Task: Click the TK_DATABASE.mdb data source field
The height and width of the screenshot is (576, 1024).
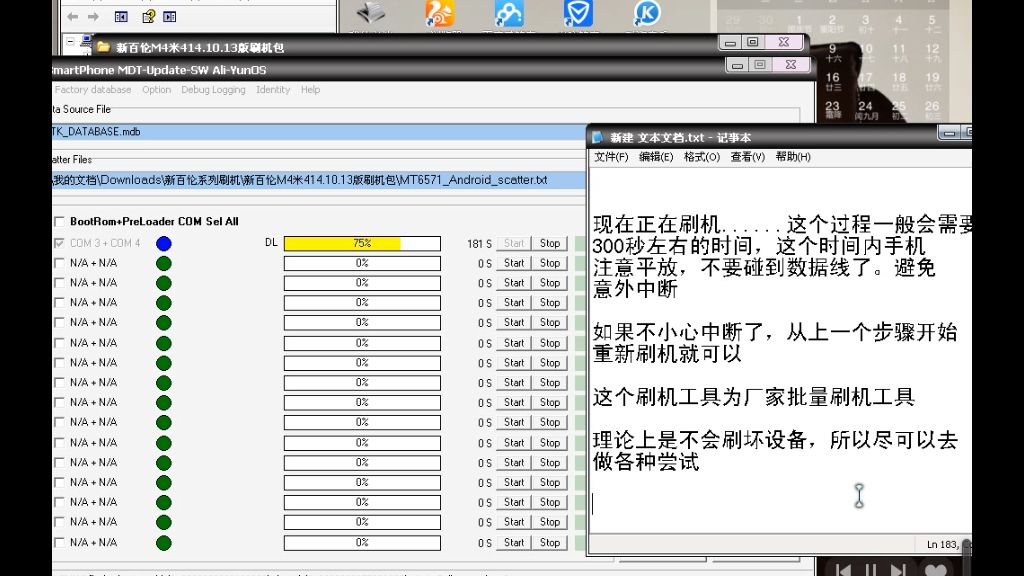Action: click(319, 132)
